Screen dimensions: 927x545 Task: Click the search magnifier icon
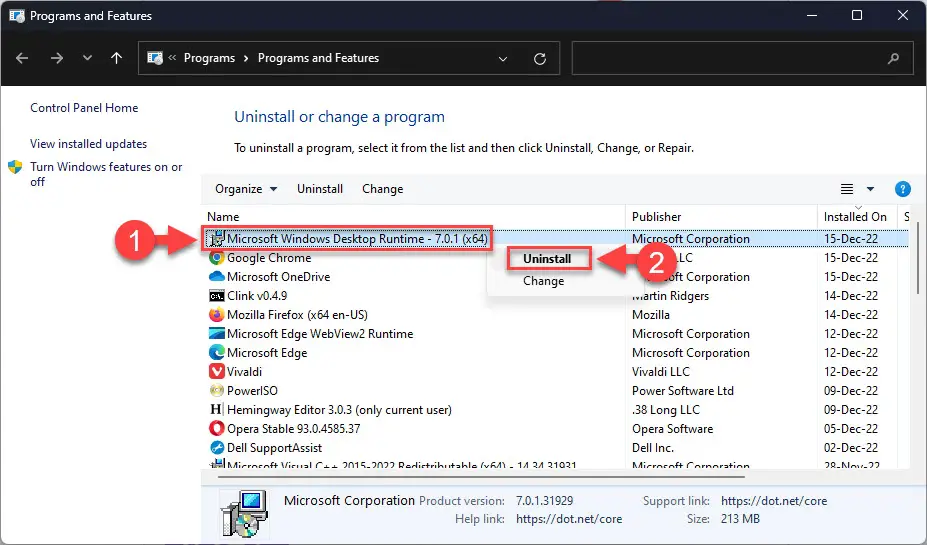coord(893,58)
